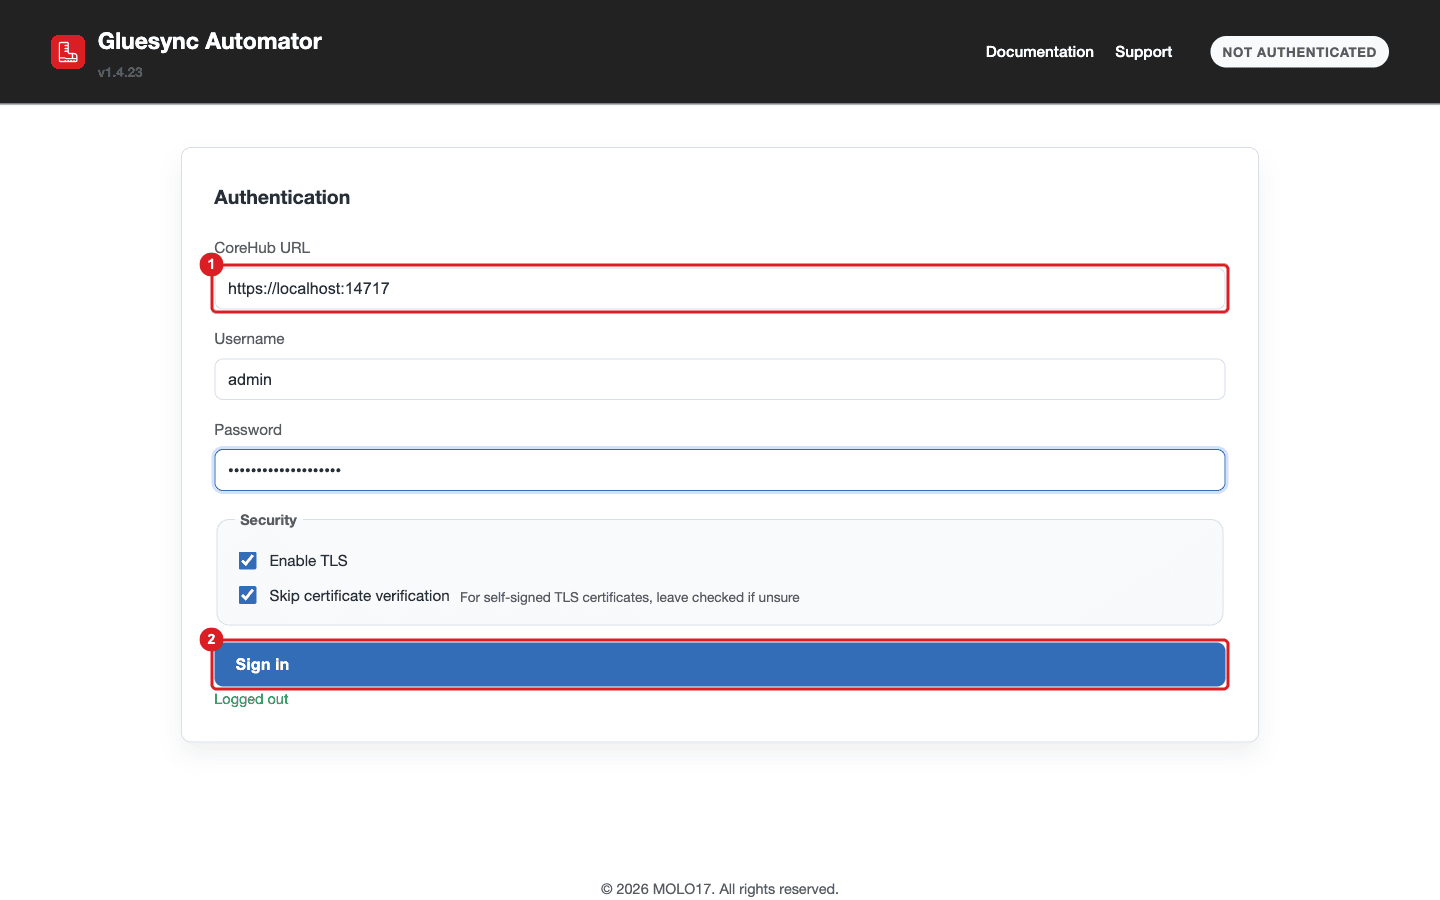1440x900 pixels.
Task: Click the red Gluesync Automator logo icon
Action: [x=68, y=52]
